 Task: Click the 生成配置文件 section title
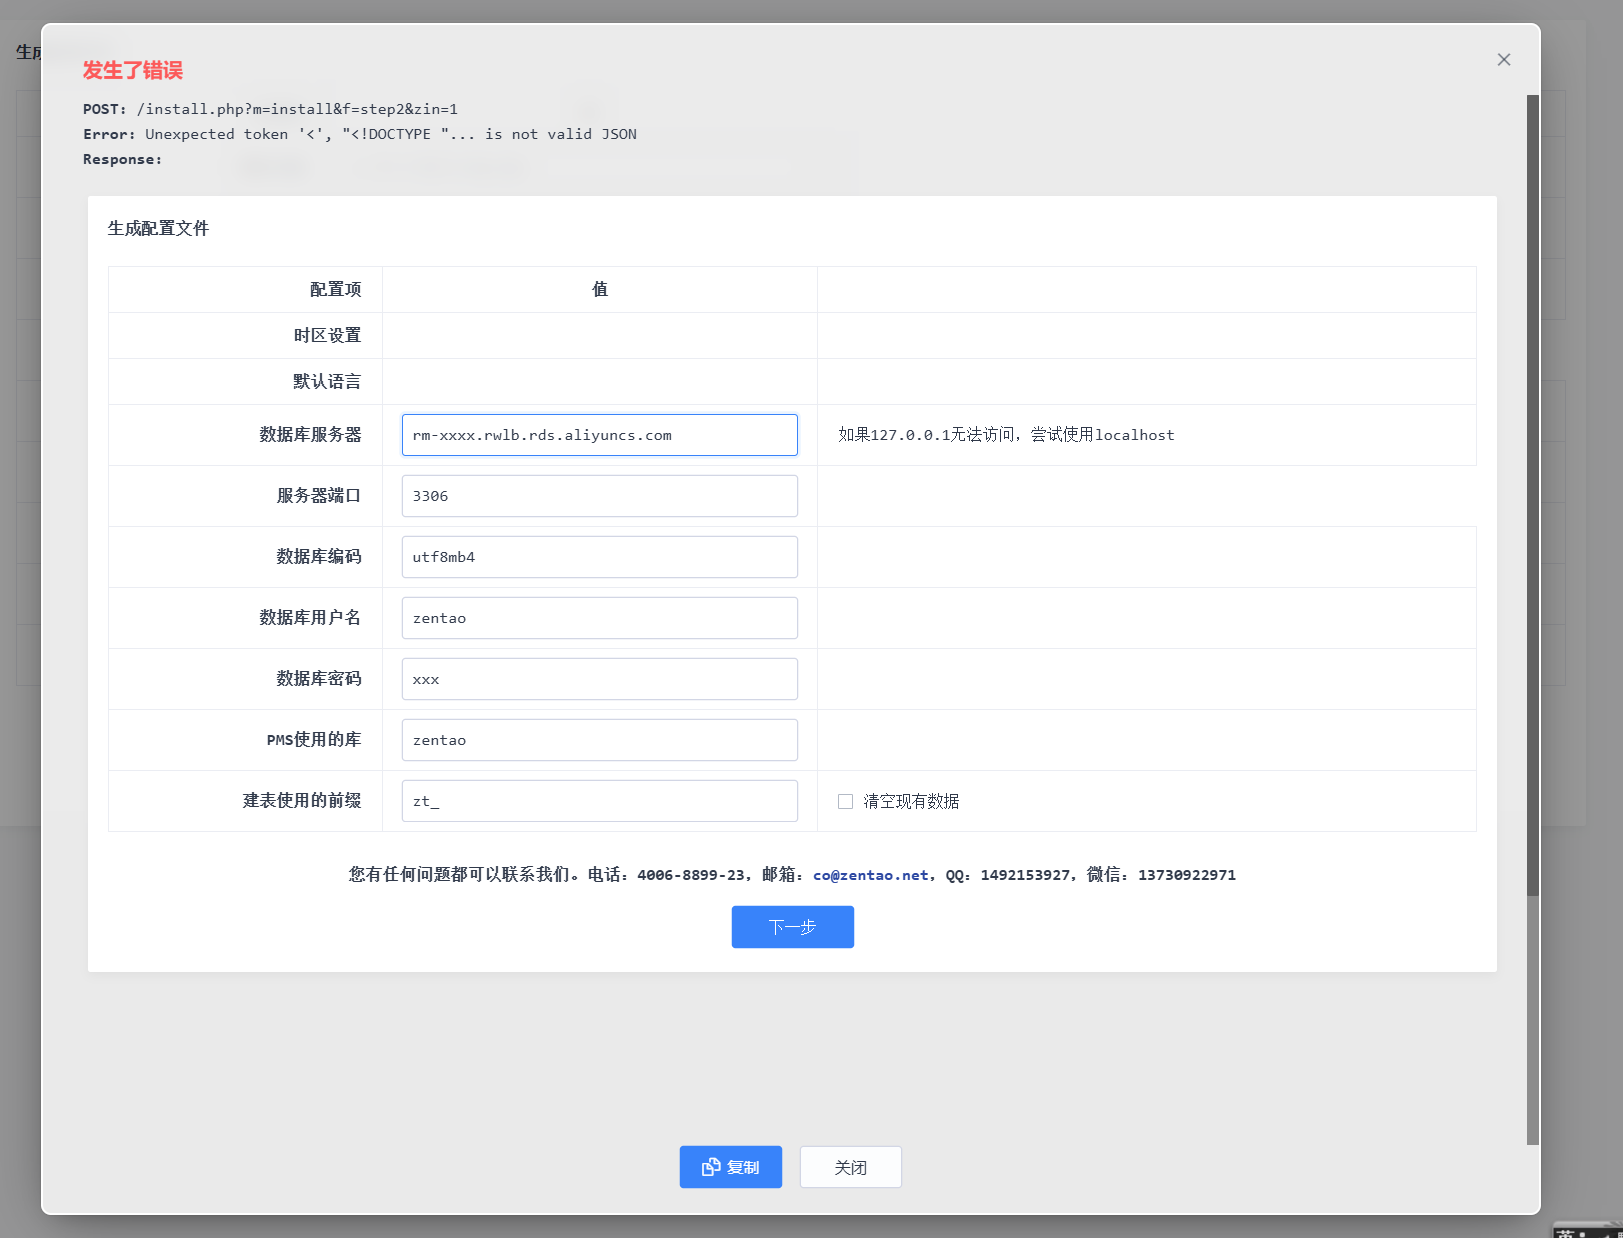coord(158,228)
